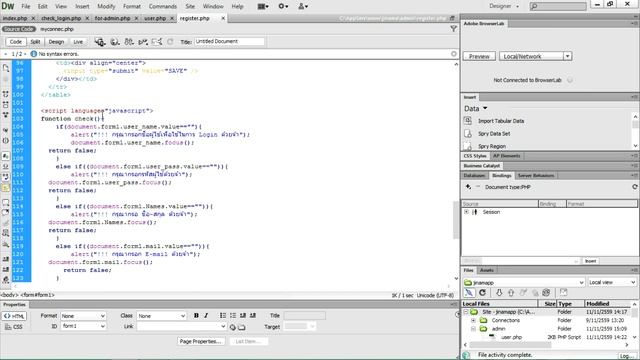Click the Connect to Remote Server icon
Viewport: 640px width, 360px height.
click(x=469, y=293)
